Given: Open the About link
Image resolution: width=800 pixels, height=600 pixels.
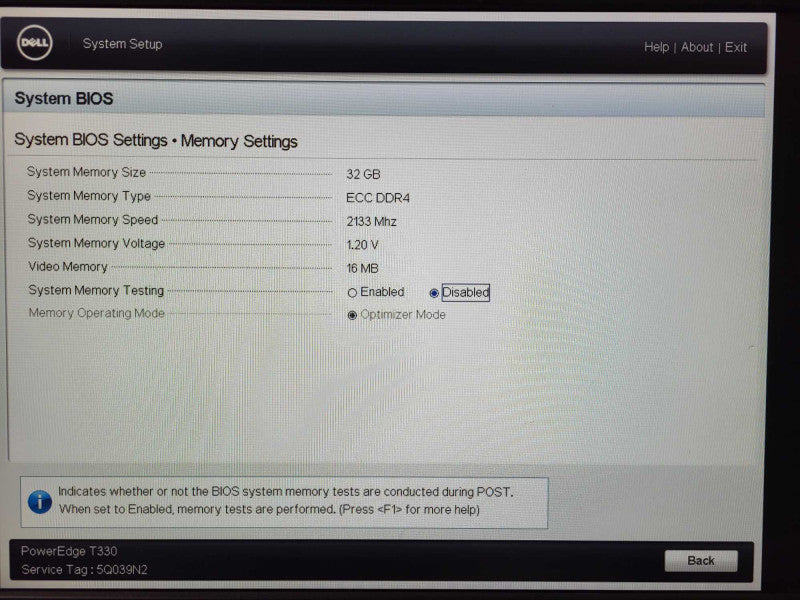Looking at the screenshot, I should coord(697,47).
